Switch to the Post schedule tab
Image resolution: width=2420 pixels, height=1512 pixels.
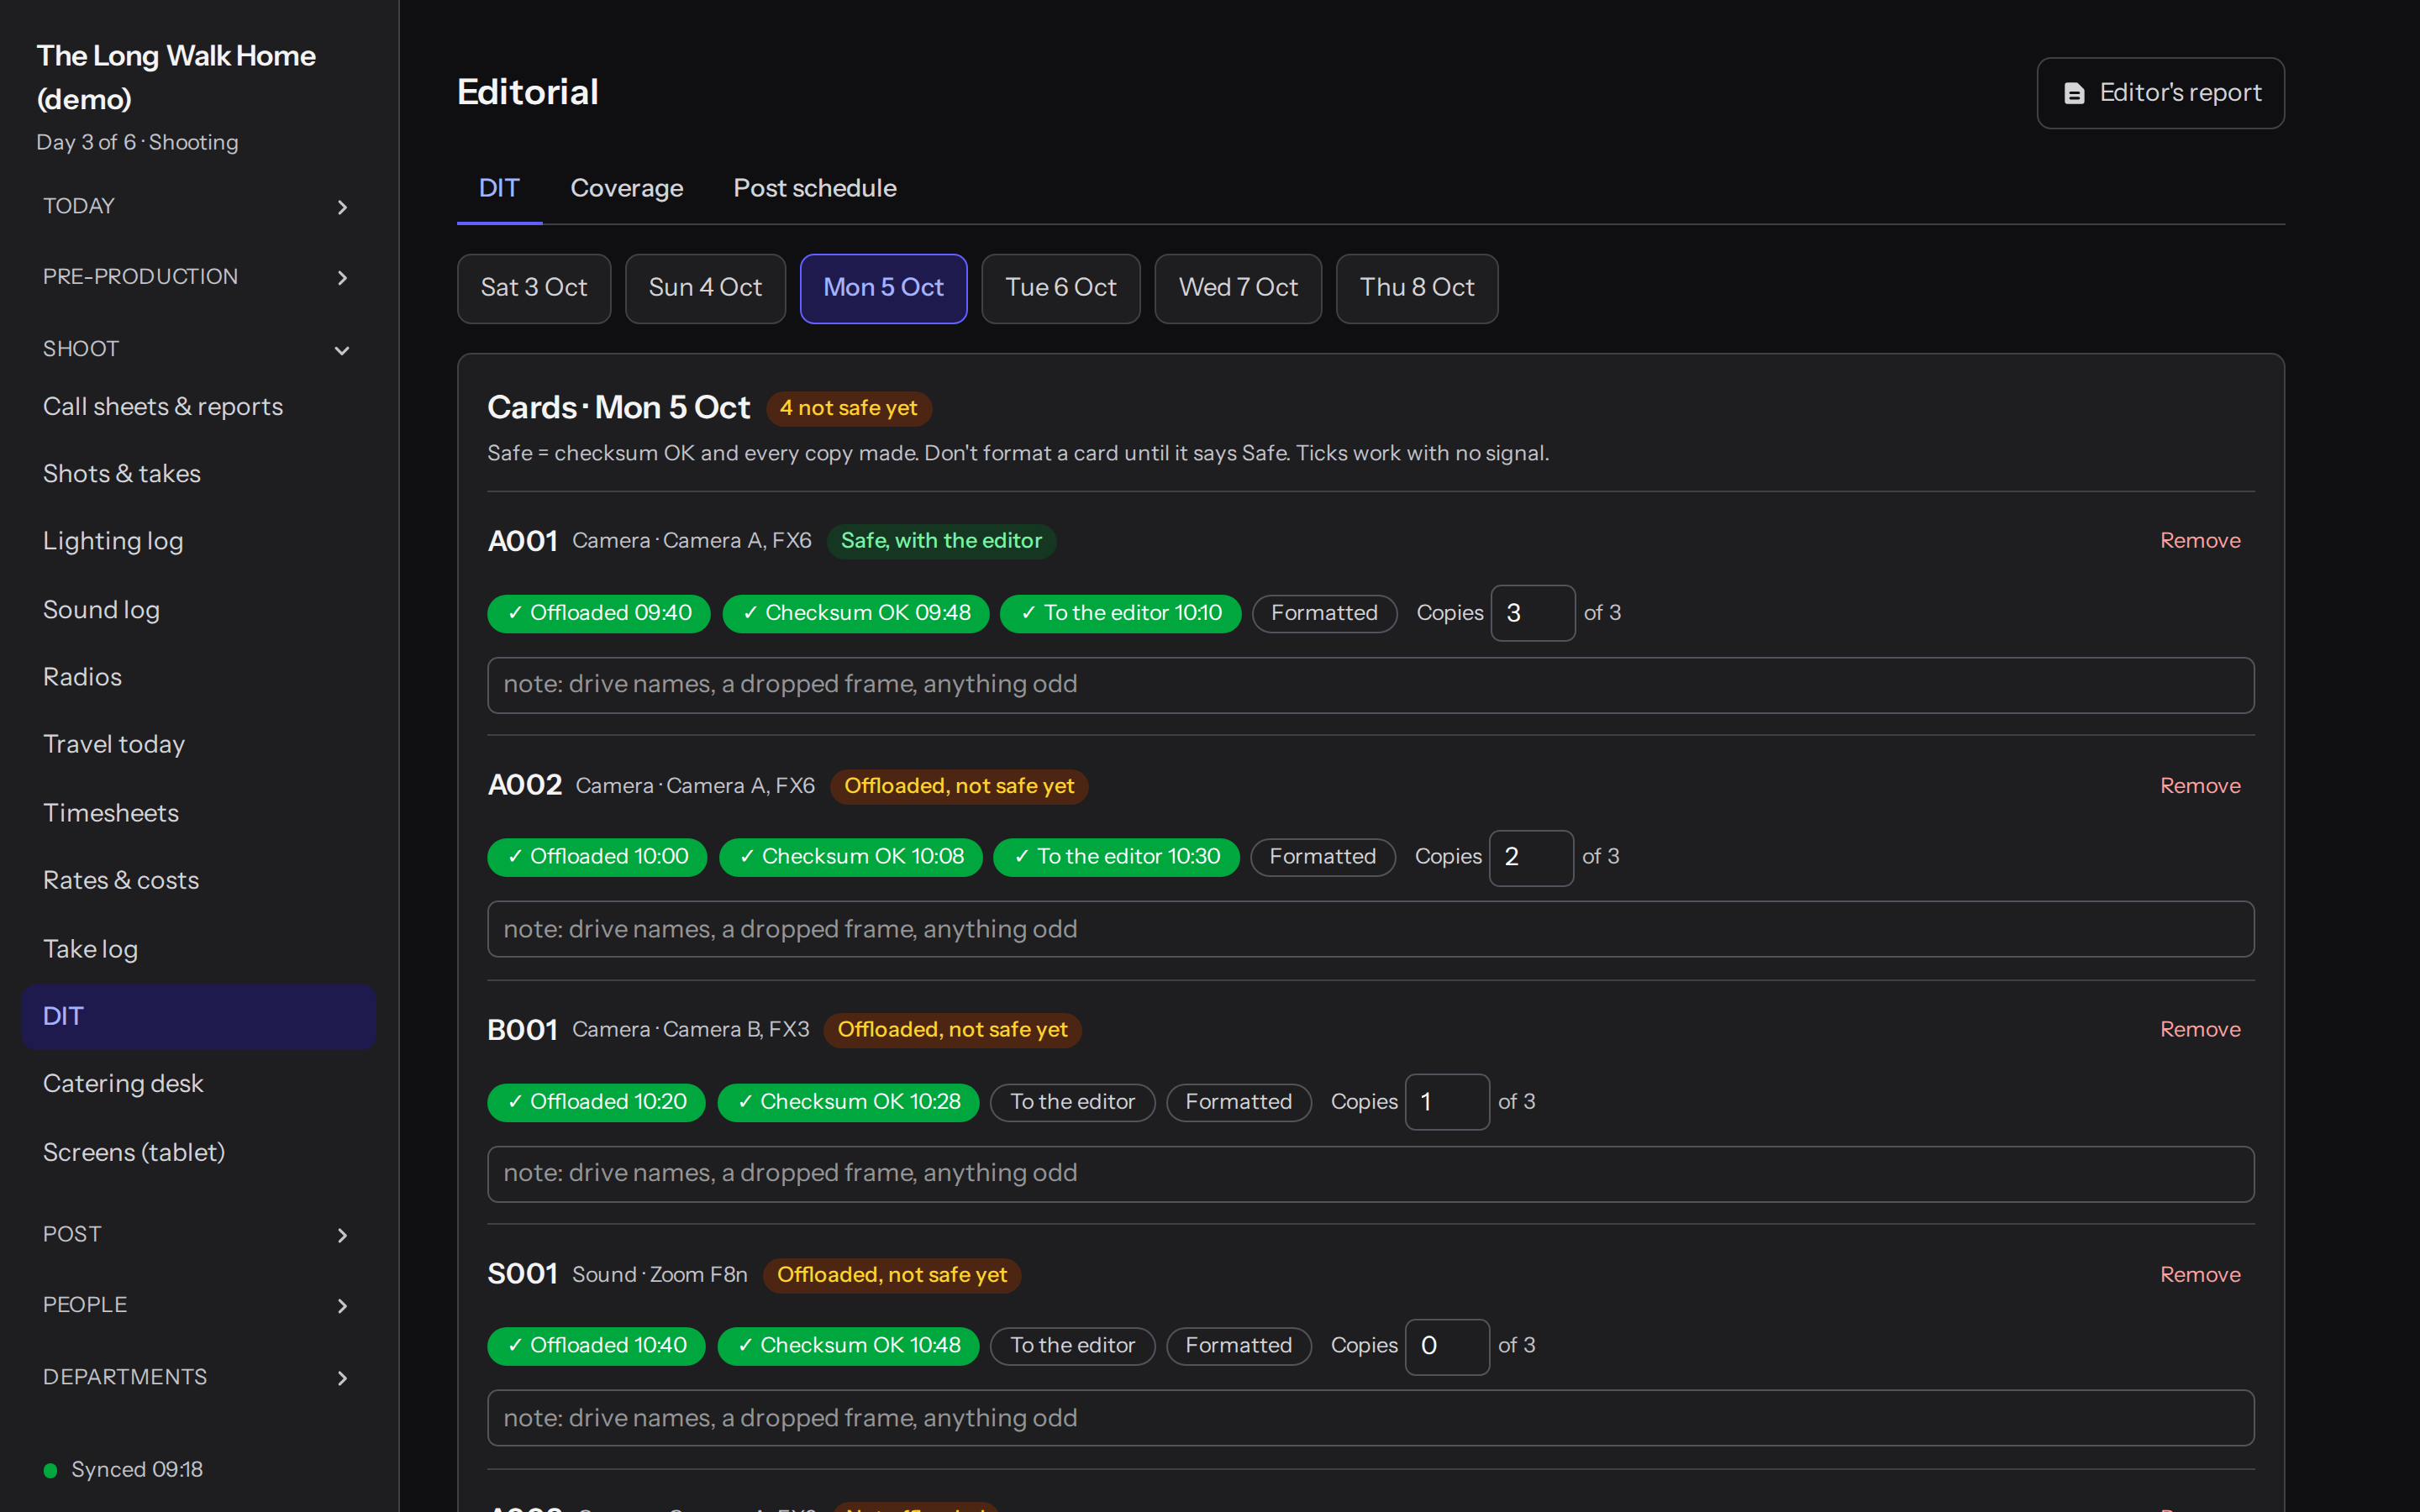pos(814,188)
